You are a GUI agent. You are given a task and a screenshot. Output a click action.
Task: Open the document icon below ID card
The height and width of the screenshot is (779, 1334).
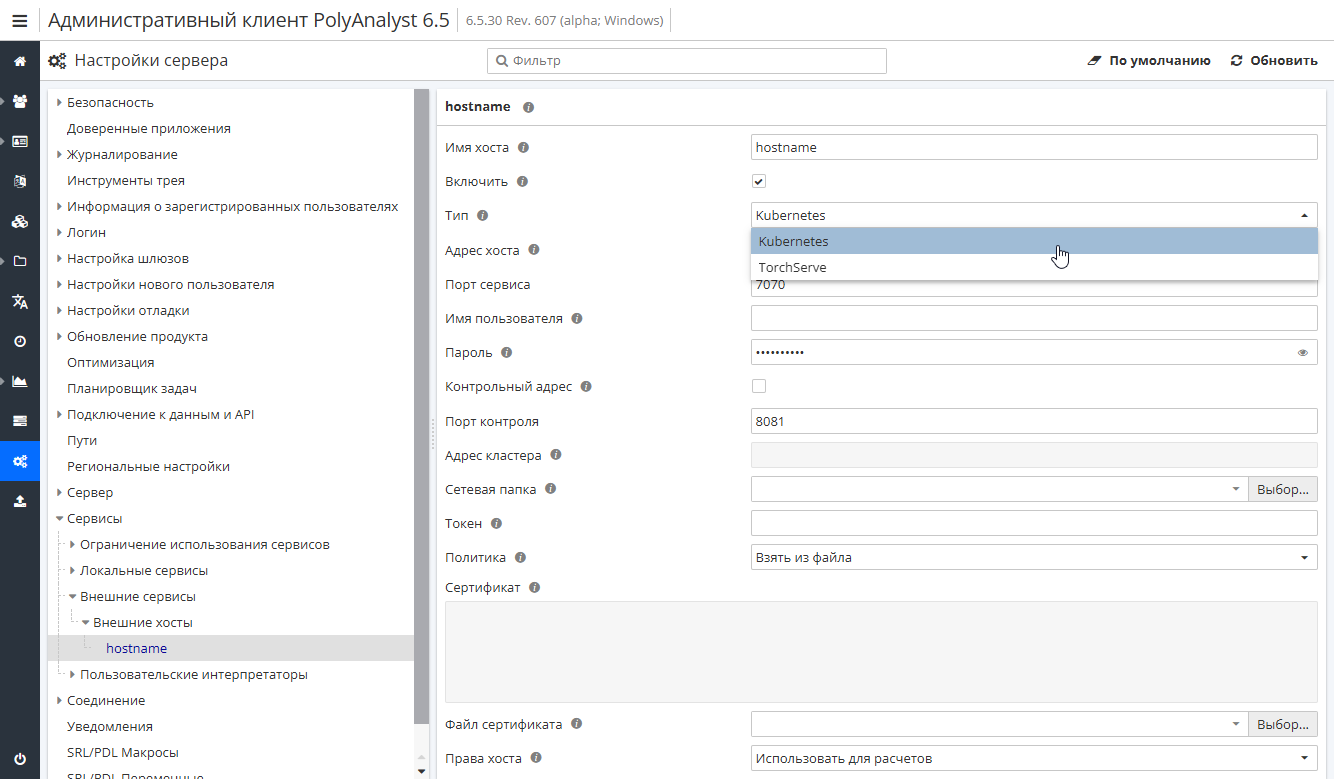click(20, 181)
